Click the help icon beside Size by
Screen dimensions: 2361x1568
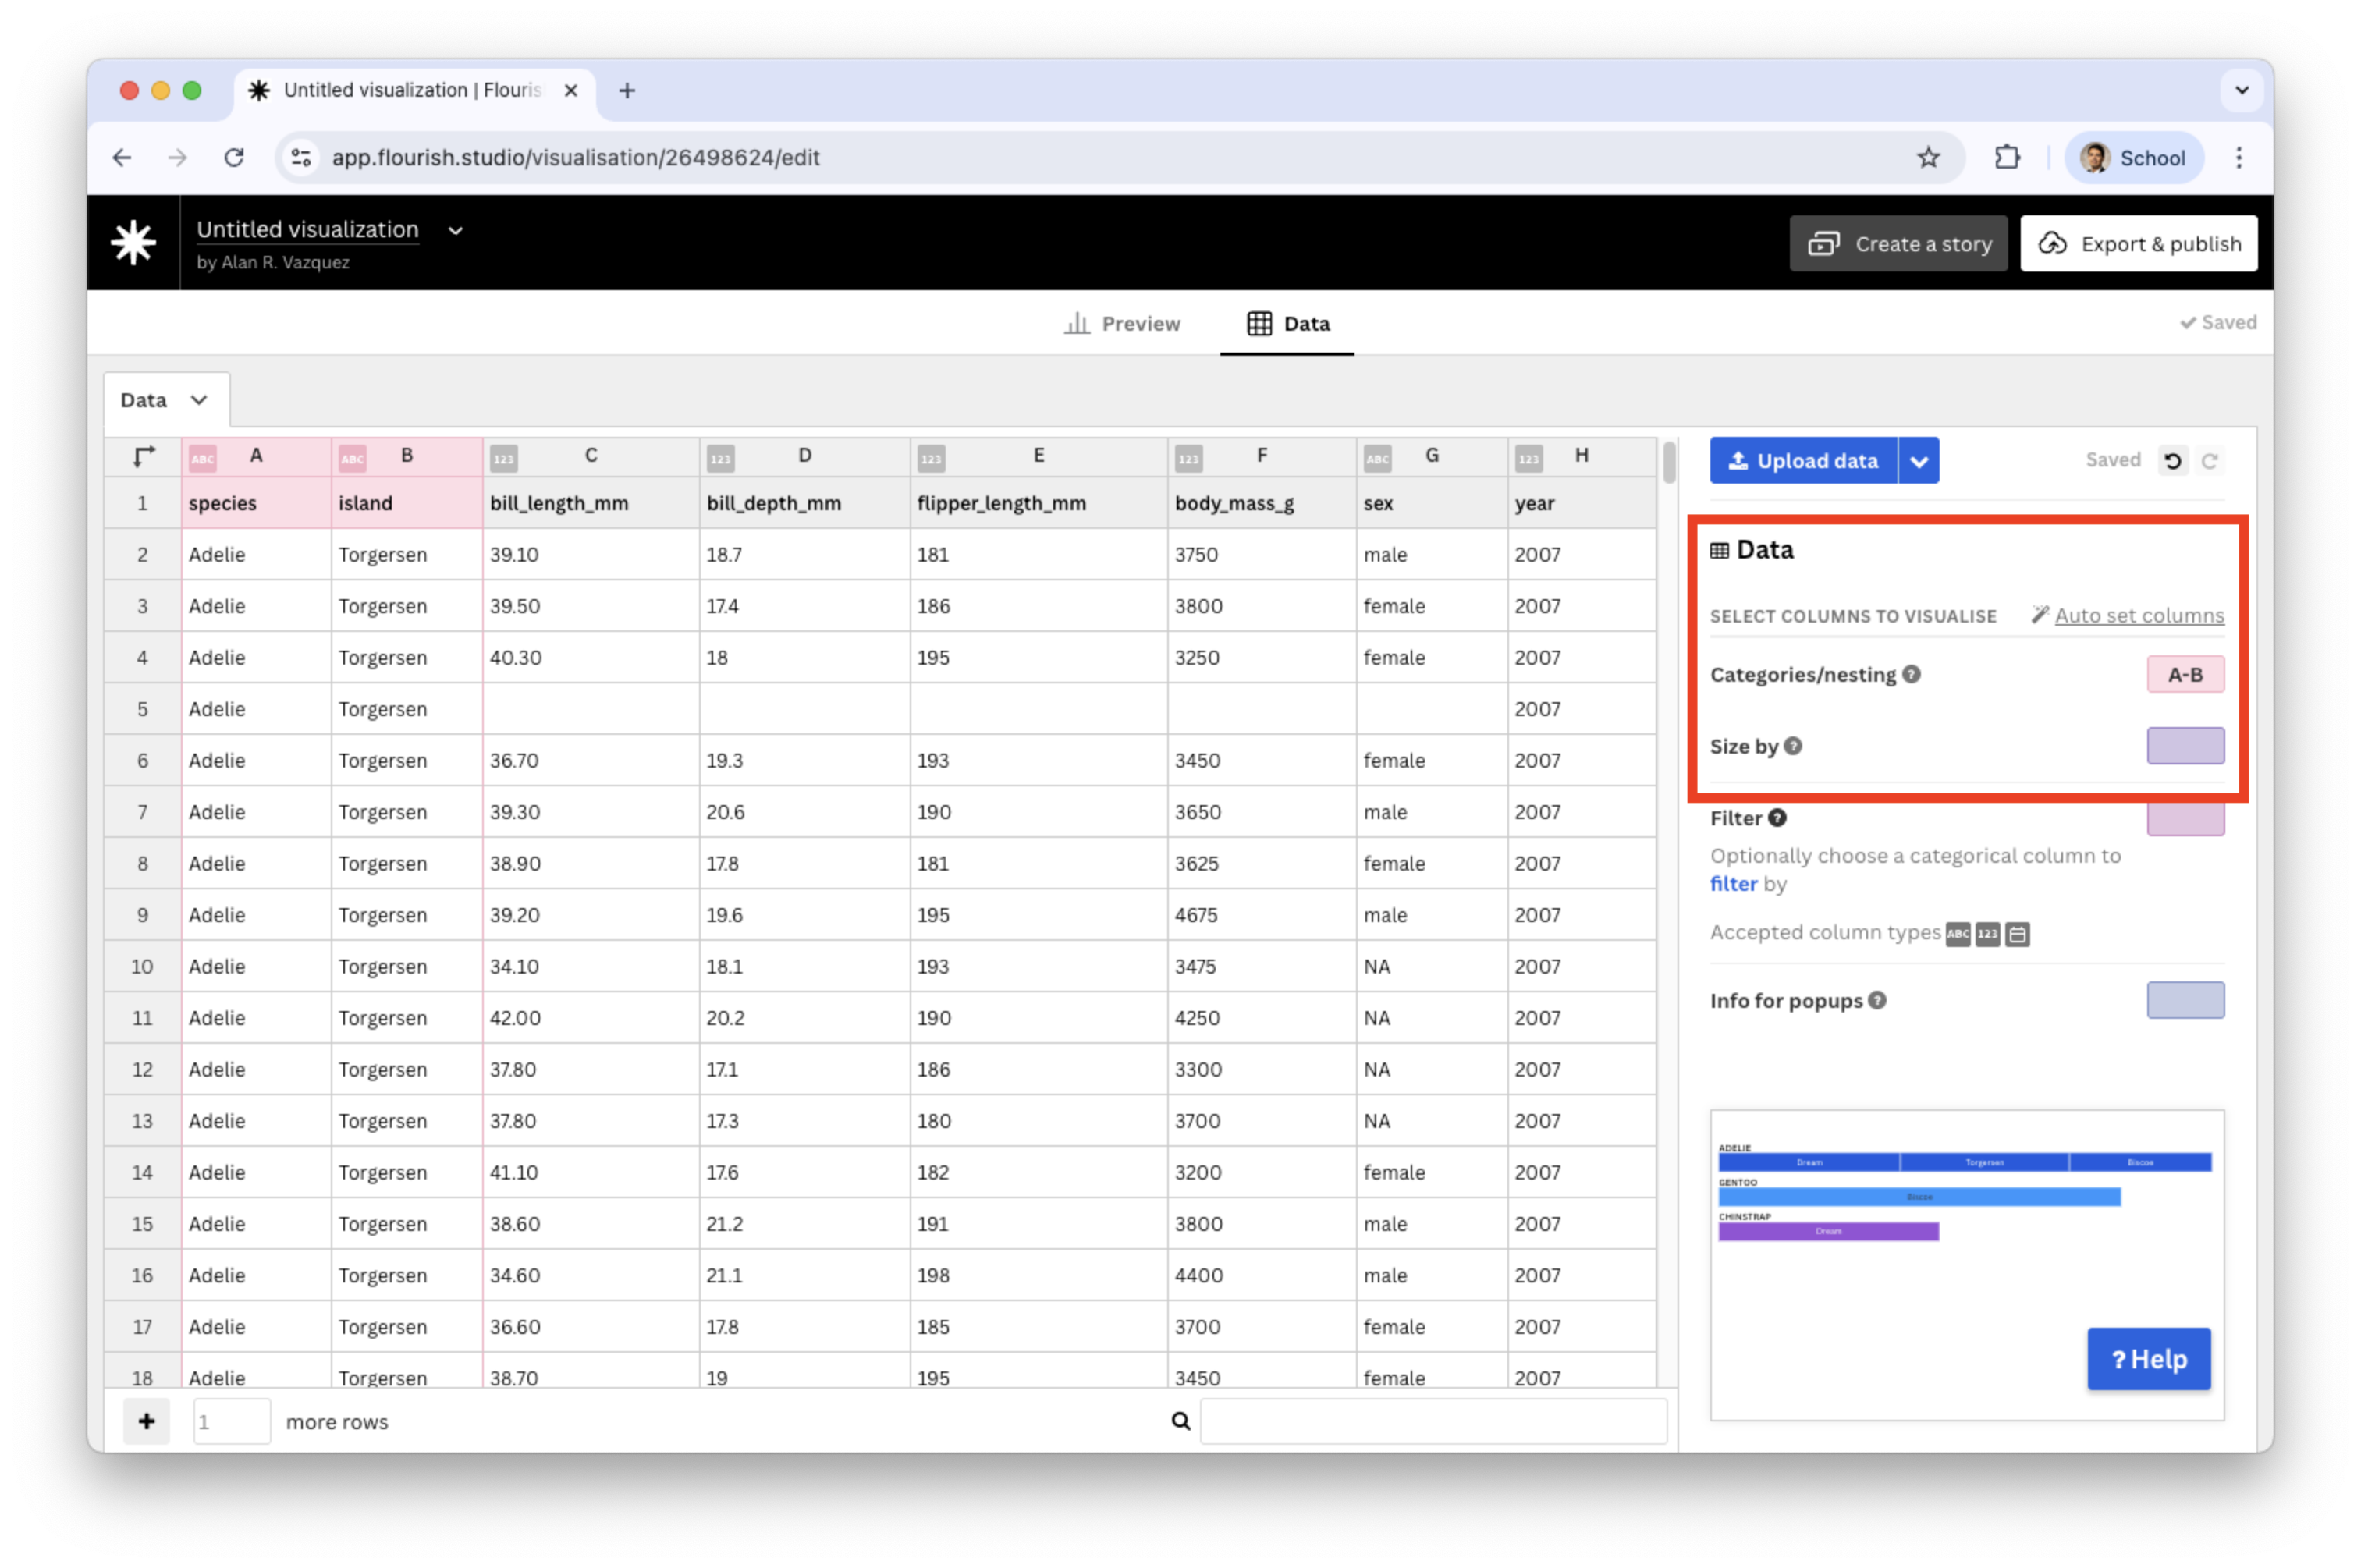1793,746
